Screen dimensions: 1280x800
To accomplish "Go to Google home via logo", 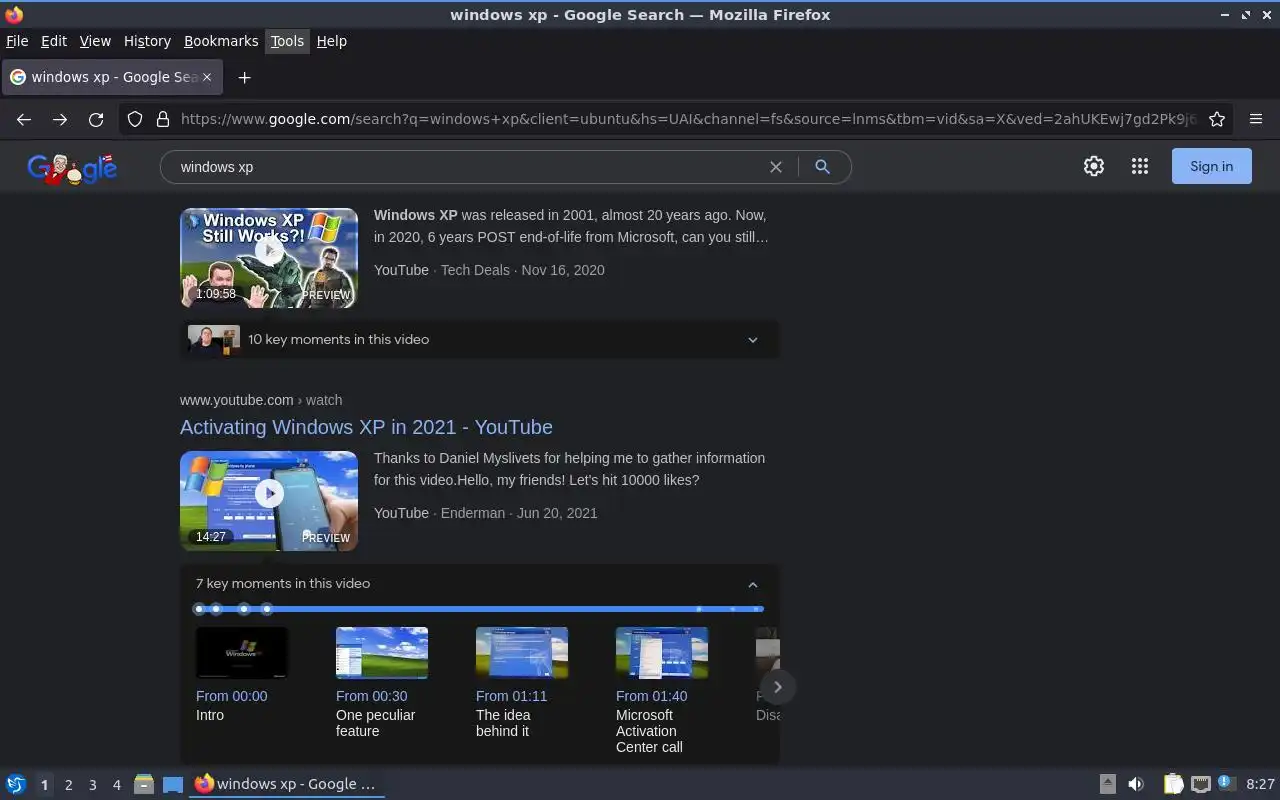I will point(72,168).
